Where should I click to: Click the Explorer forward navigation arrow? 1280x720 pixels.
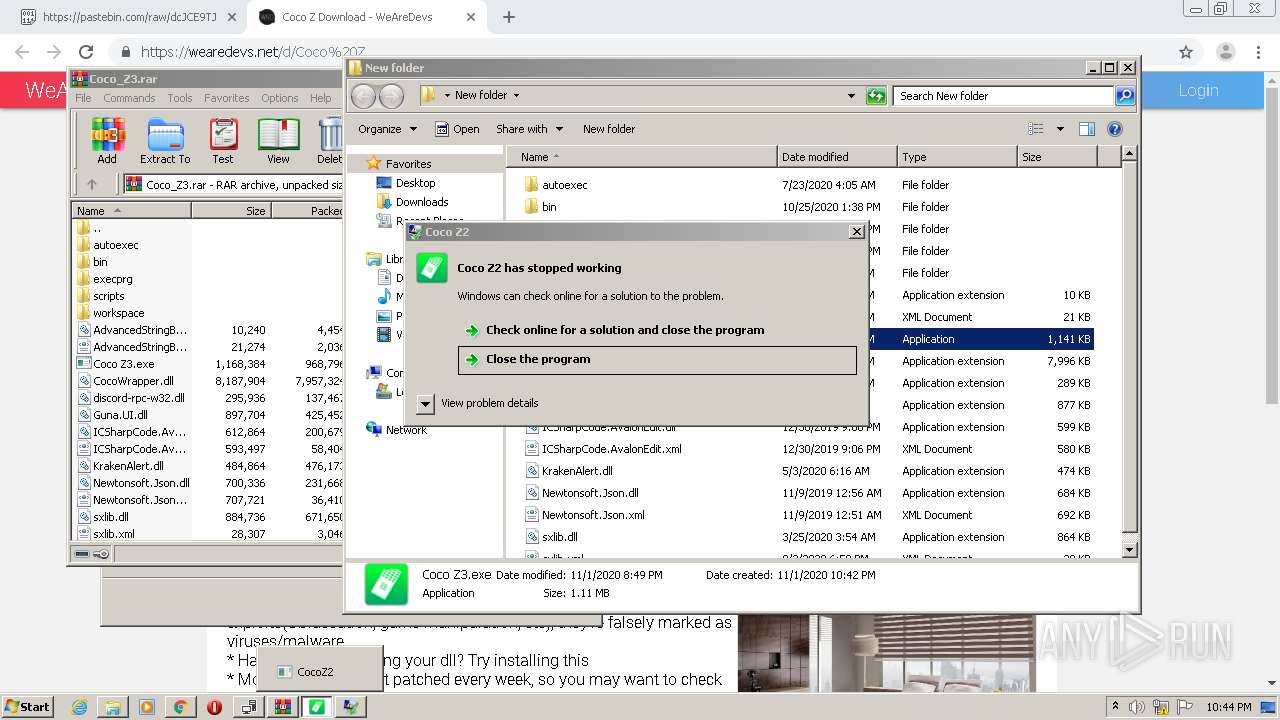391,96
